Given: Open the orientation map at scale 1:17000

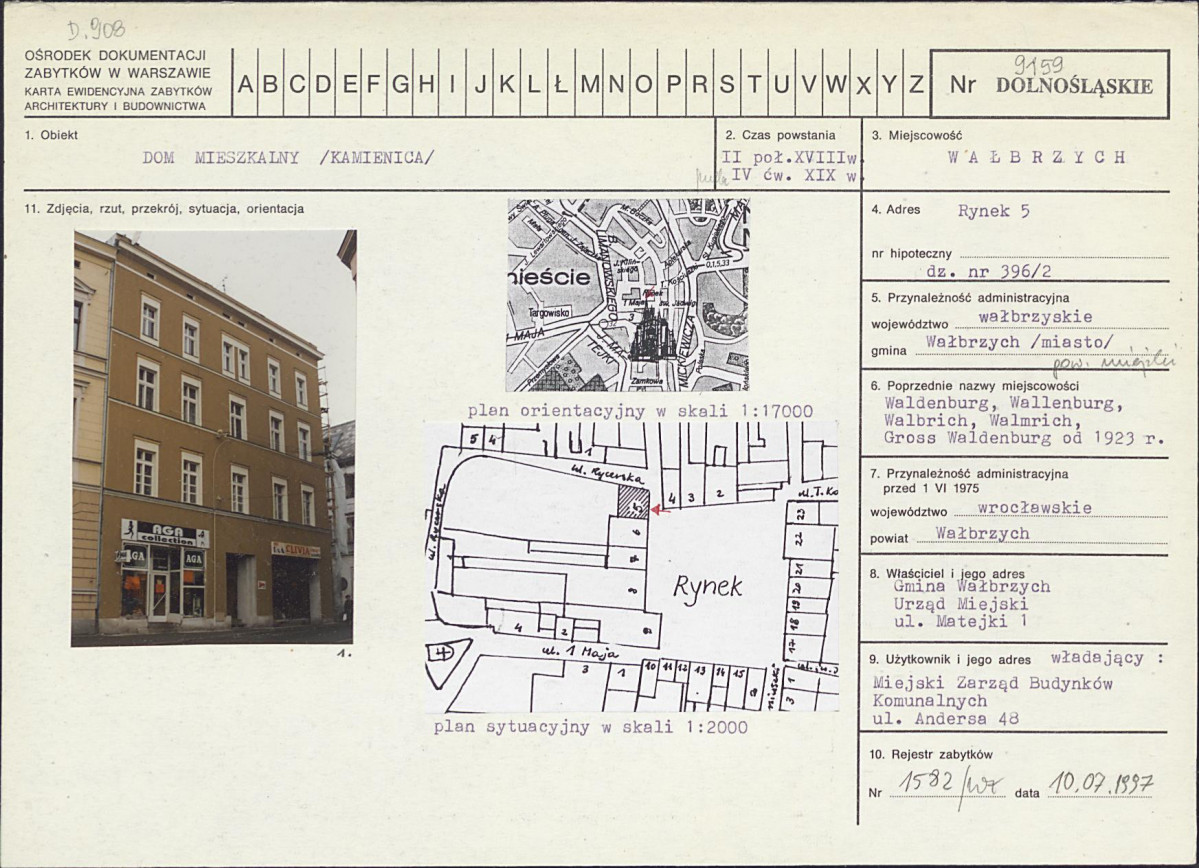Looking at the screenshot, I should pos(627,294).
